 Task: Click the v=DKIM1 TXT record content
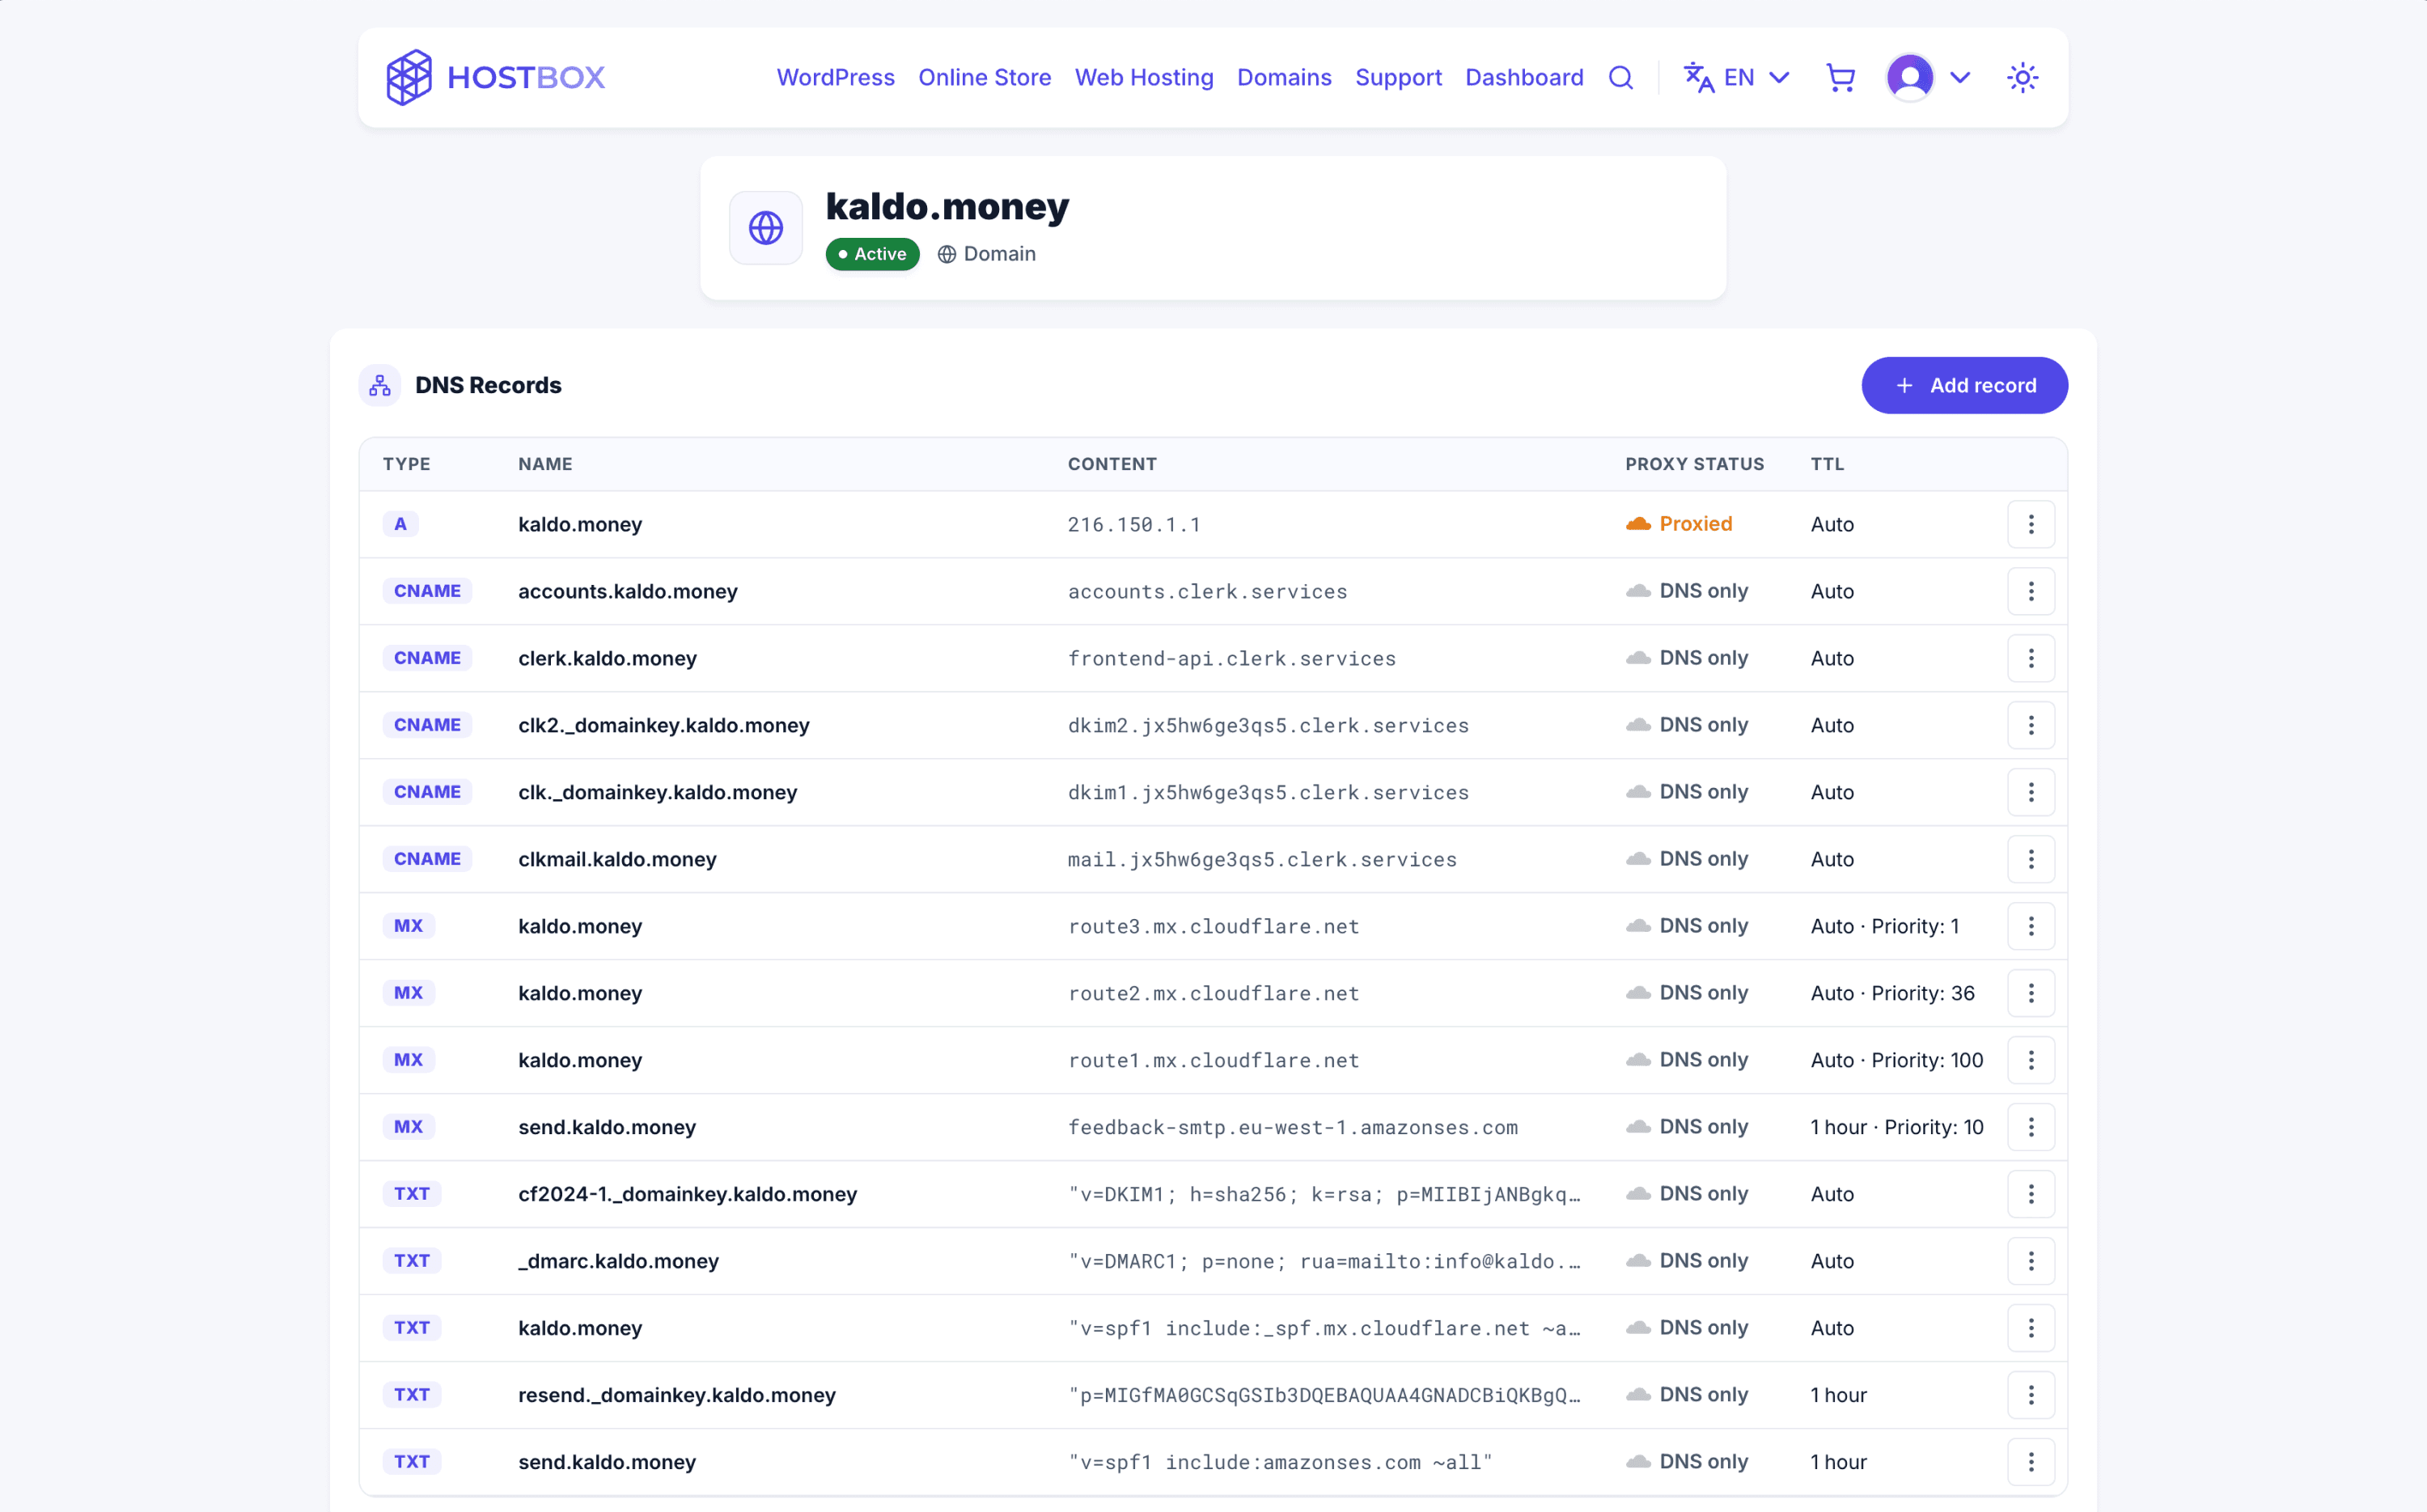coord(1324,1194)
